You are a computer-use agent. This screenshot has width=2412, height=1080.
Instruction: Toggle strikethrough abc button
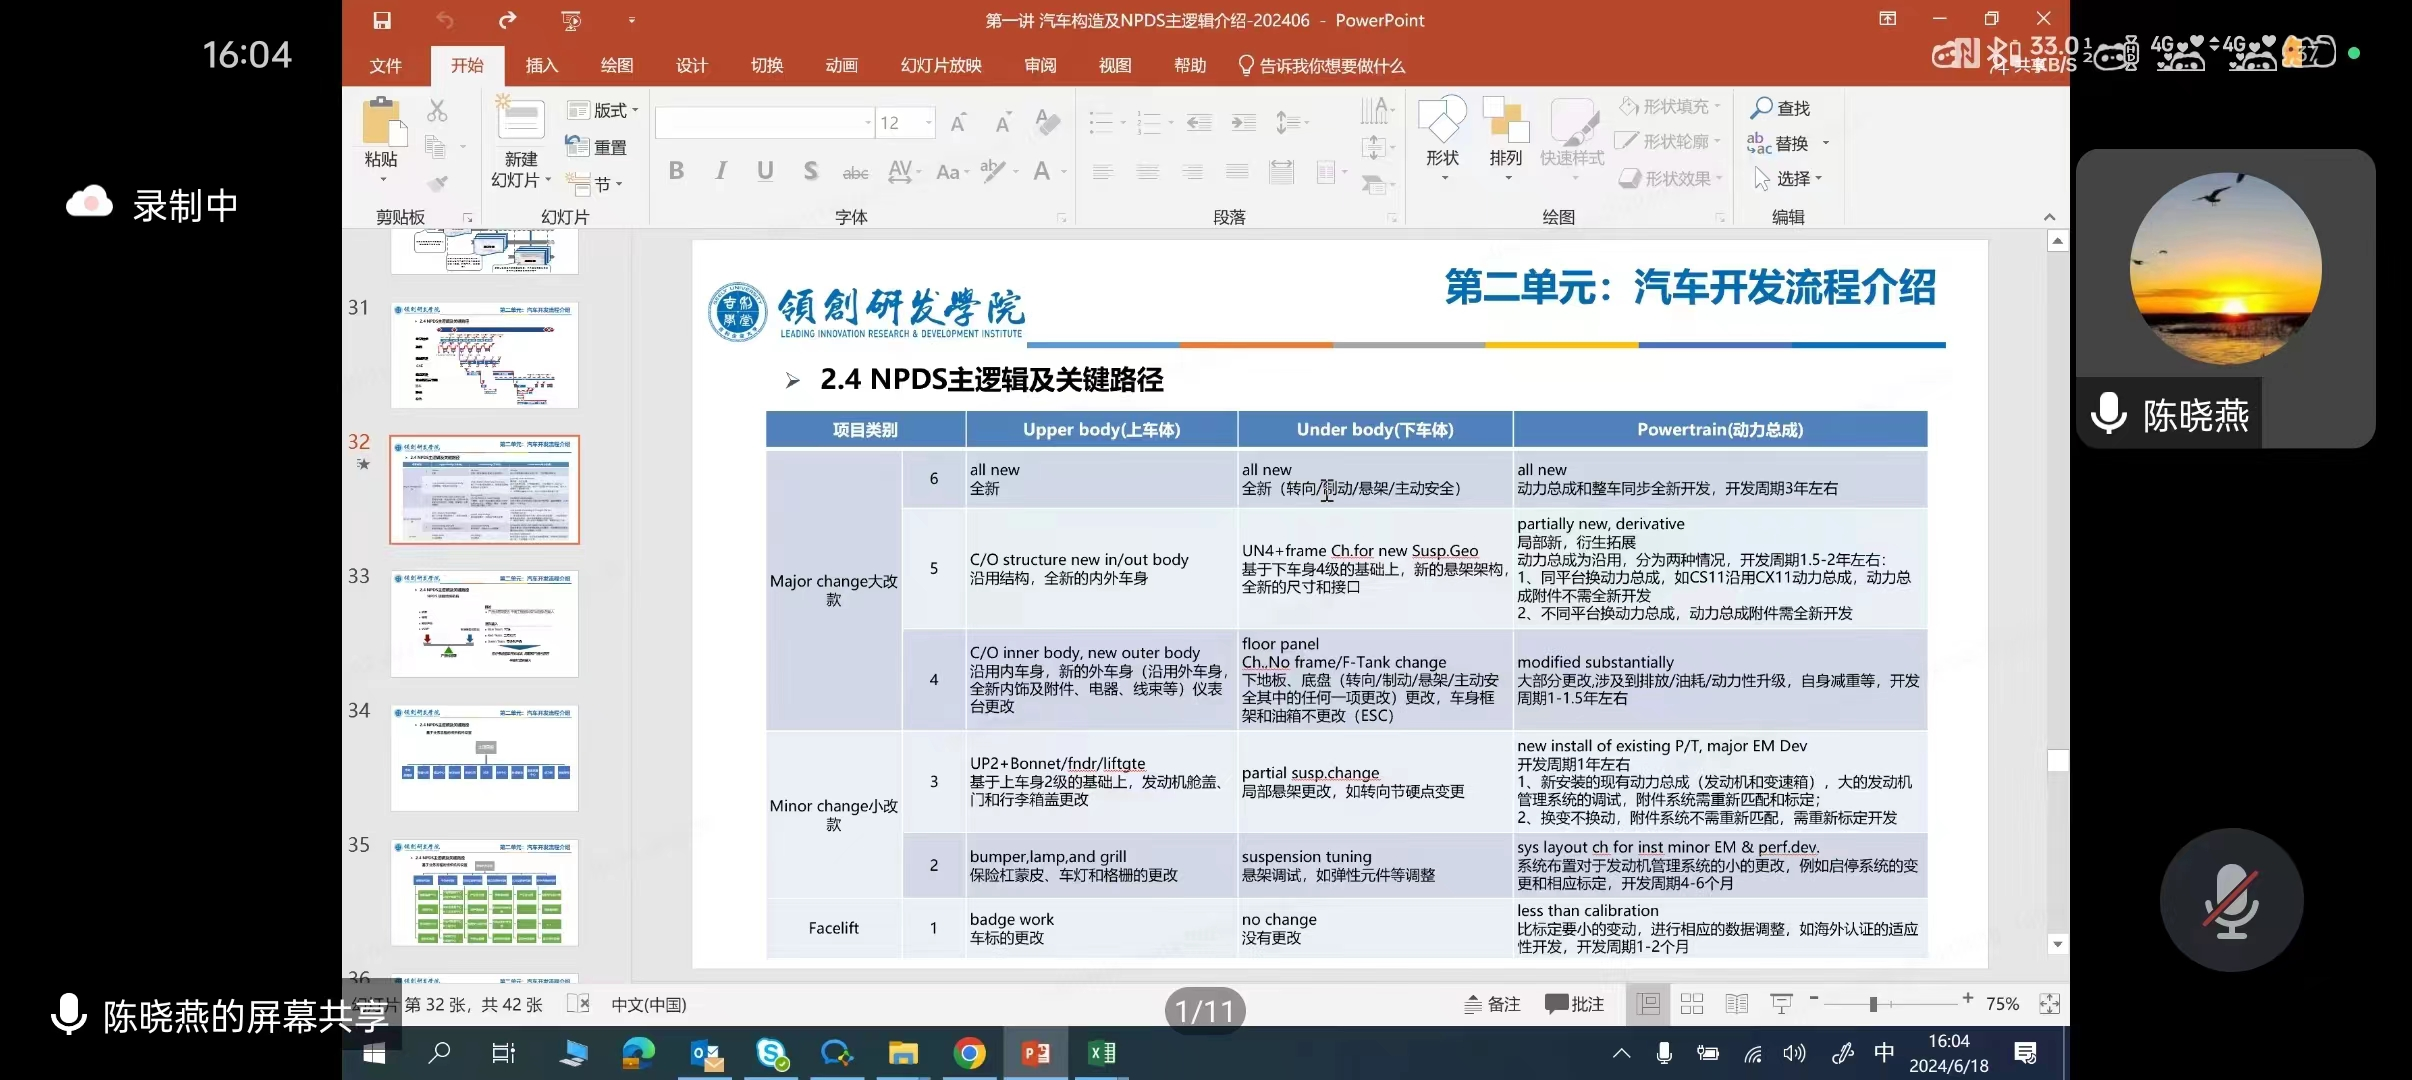point(855,172)
